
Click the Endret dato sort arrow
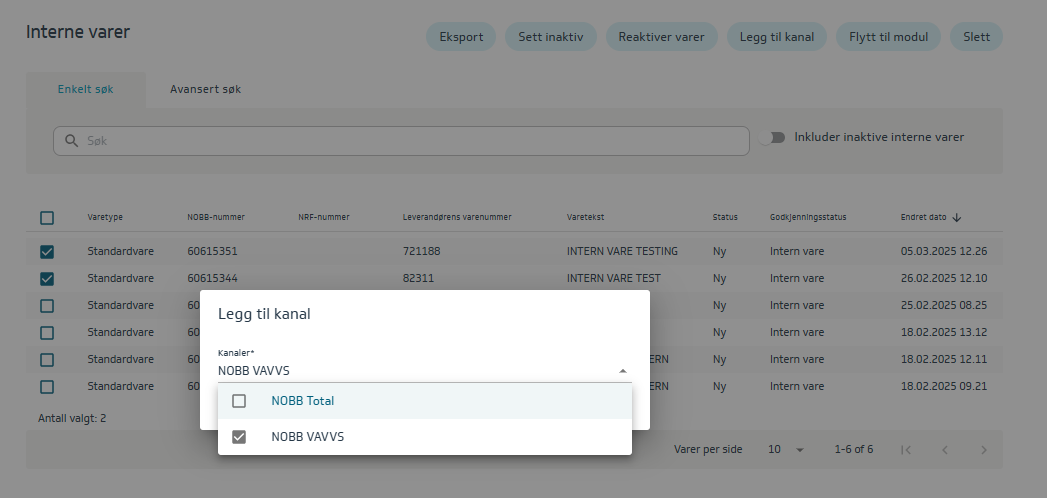coord(956,217)
